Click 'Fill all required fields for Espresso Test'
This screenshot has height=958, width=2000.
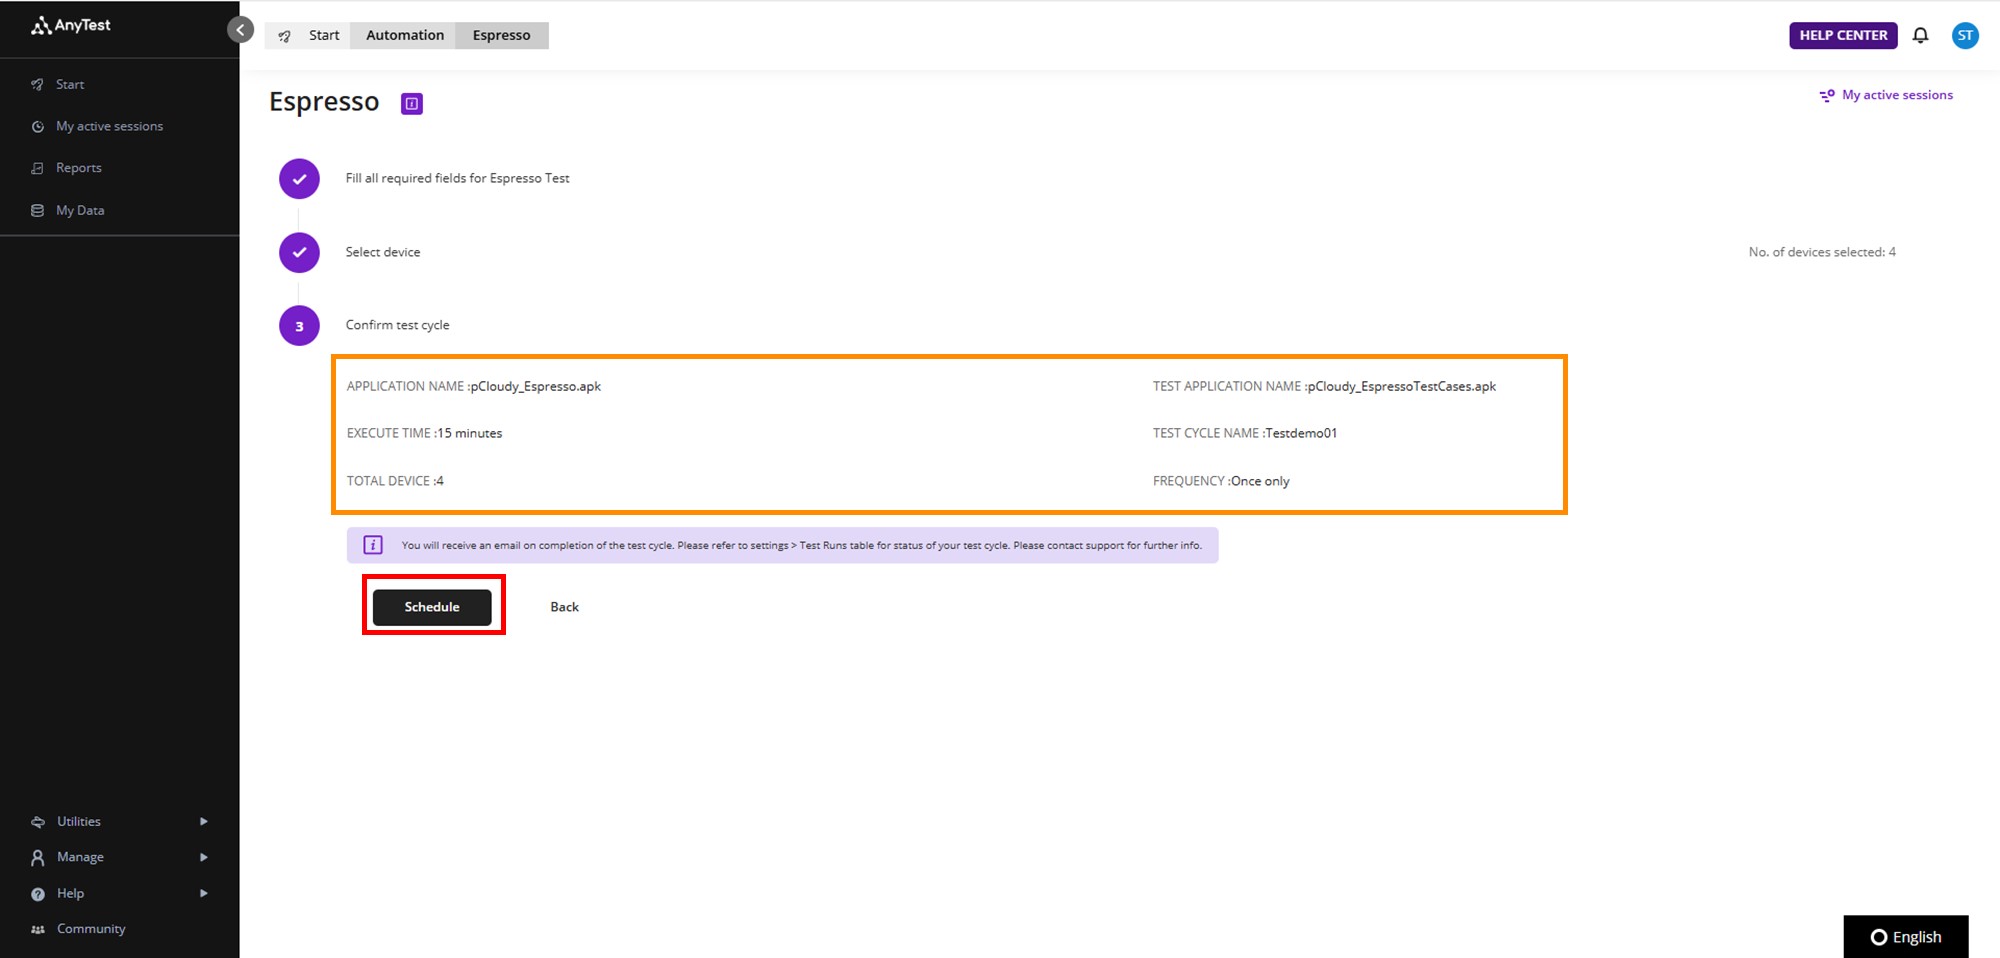457,178
